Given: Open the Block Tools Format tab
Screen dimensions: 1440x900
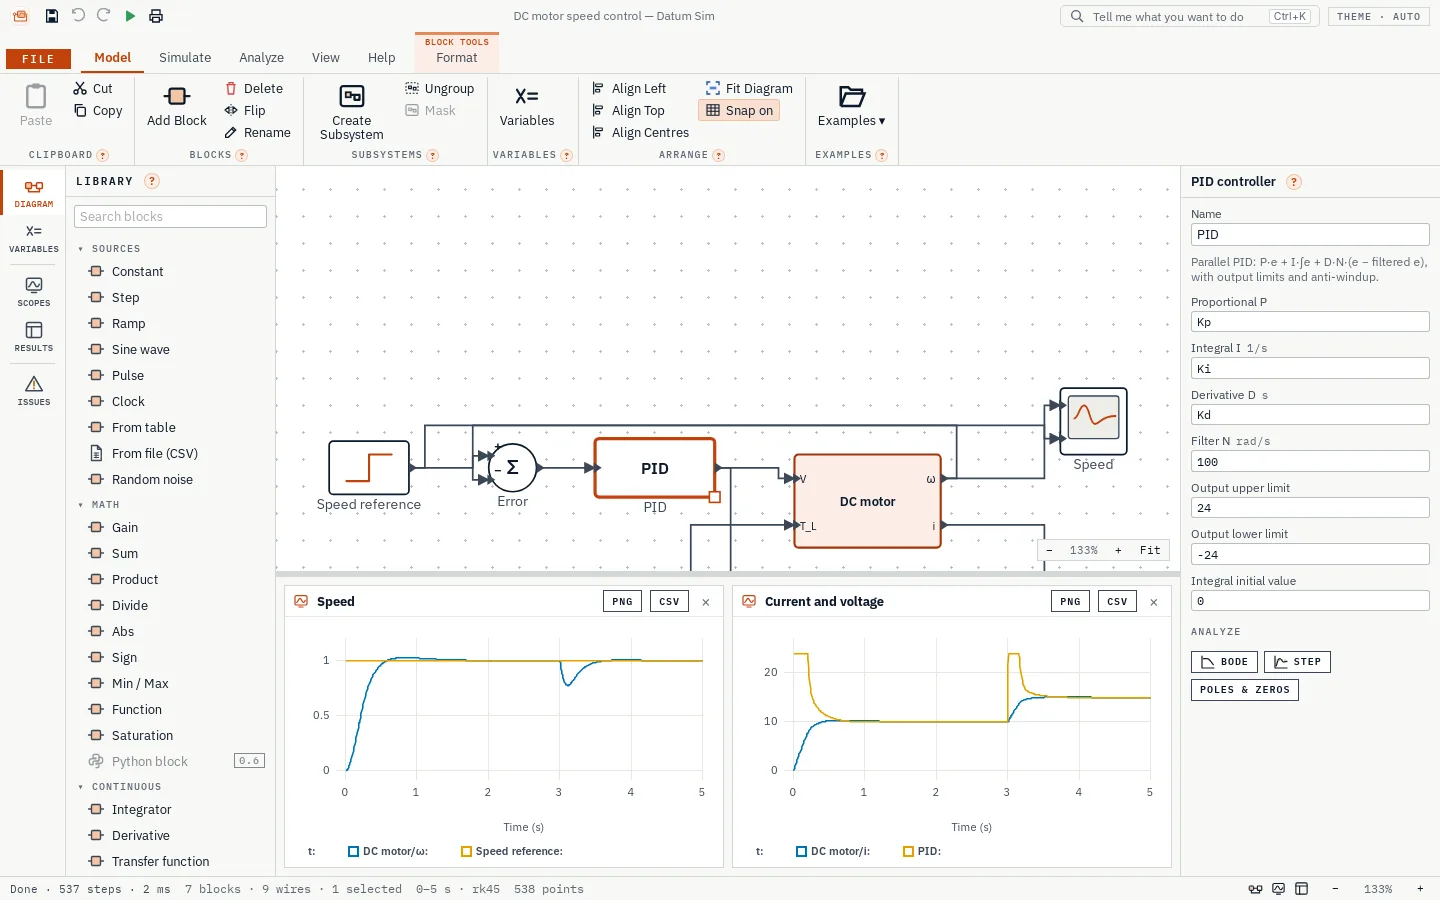Looking at the screenshot, I should pyautogui.click(x=457, y=52).
